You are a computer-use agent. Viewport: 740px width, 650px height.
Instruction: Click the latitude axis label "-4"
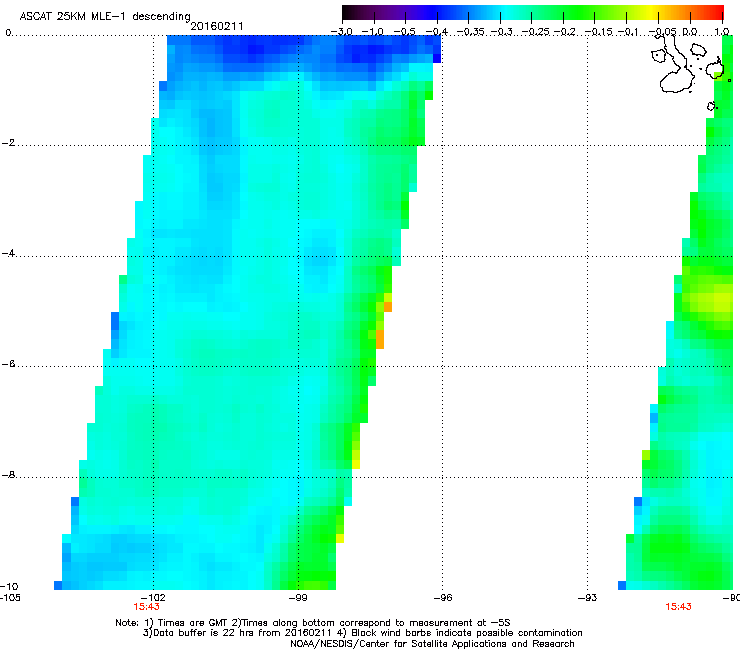click(x=8, y=253)
